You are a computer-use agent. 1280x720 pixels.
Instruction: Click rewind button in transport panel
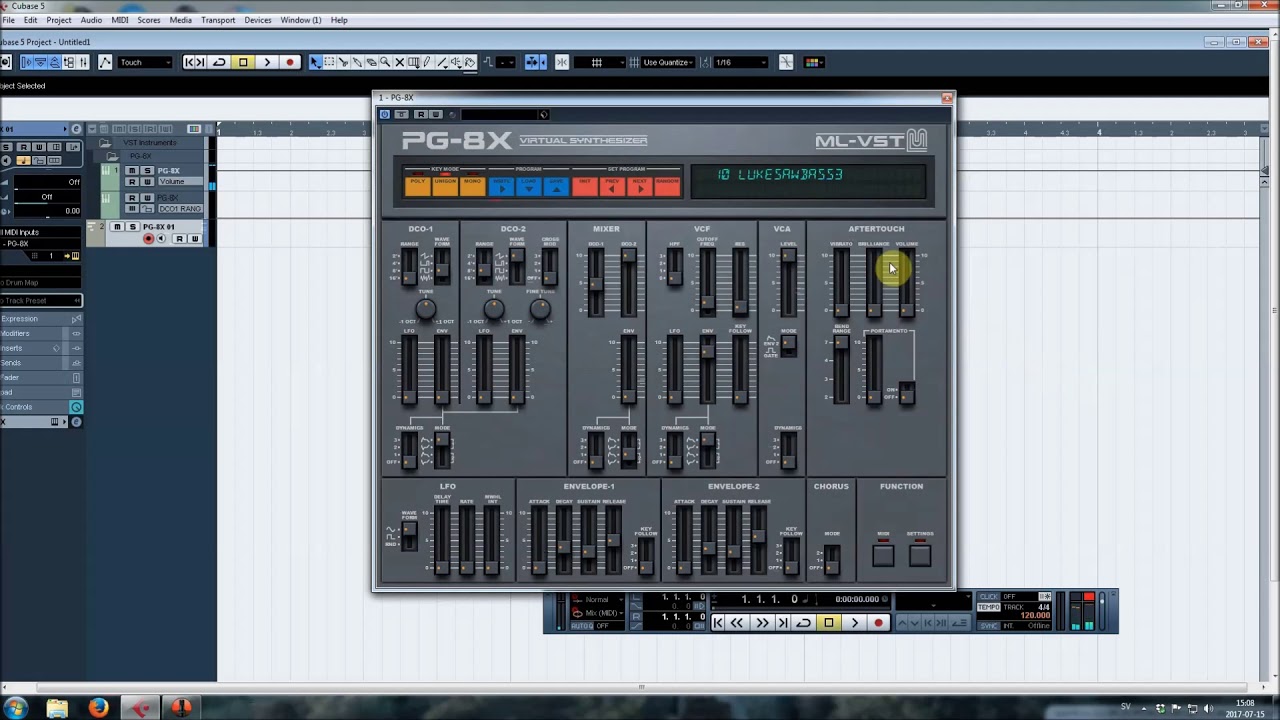pyautogui.click(x=737, y=623)
